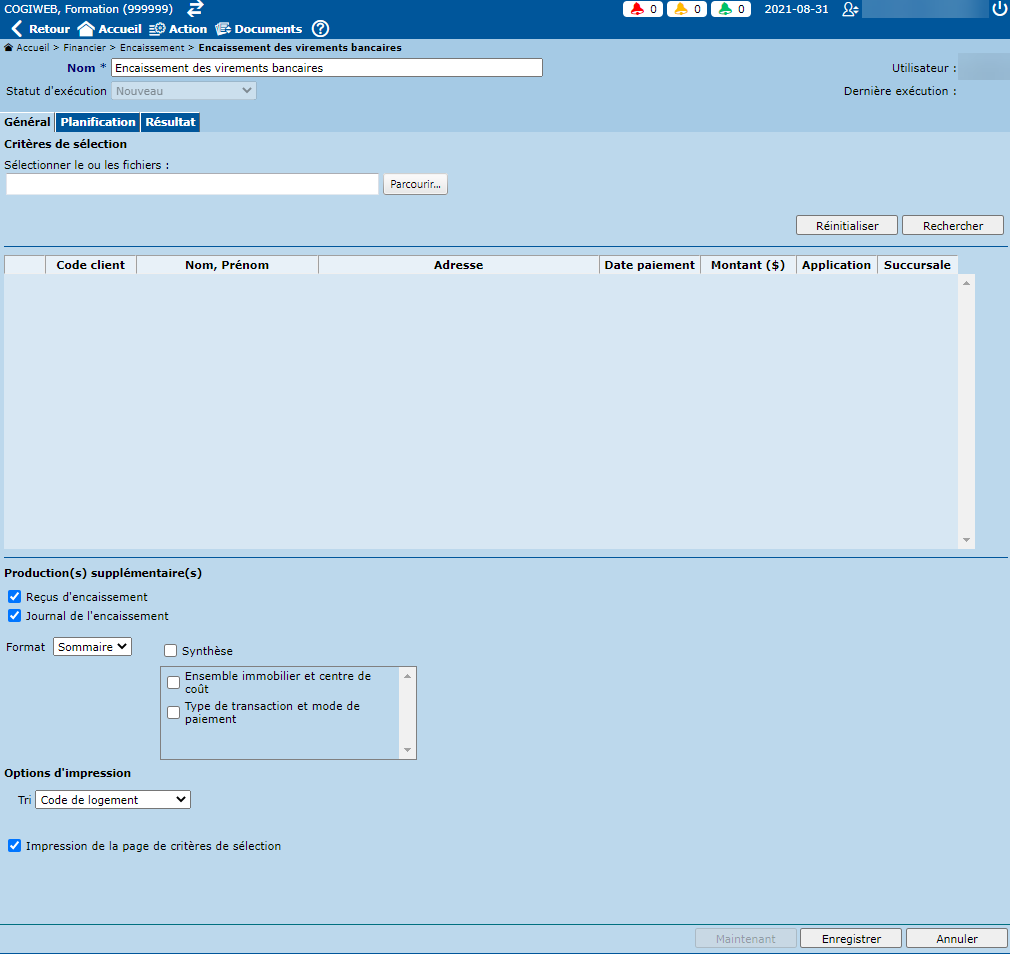The height and width of the screenshot is (954, 1010).
Task: Click the Parcourir... browse button
Action: [x=415, y=185]
